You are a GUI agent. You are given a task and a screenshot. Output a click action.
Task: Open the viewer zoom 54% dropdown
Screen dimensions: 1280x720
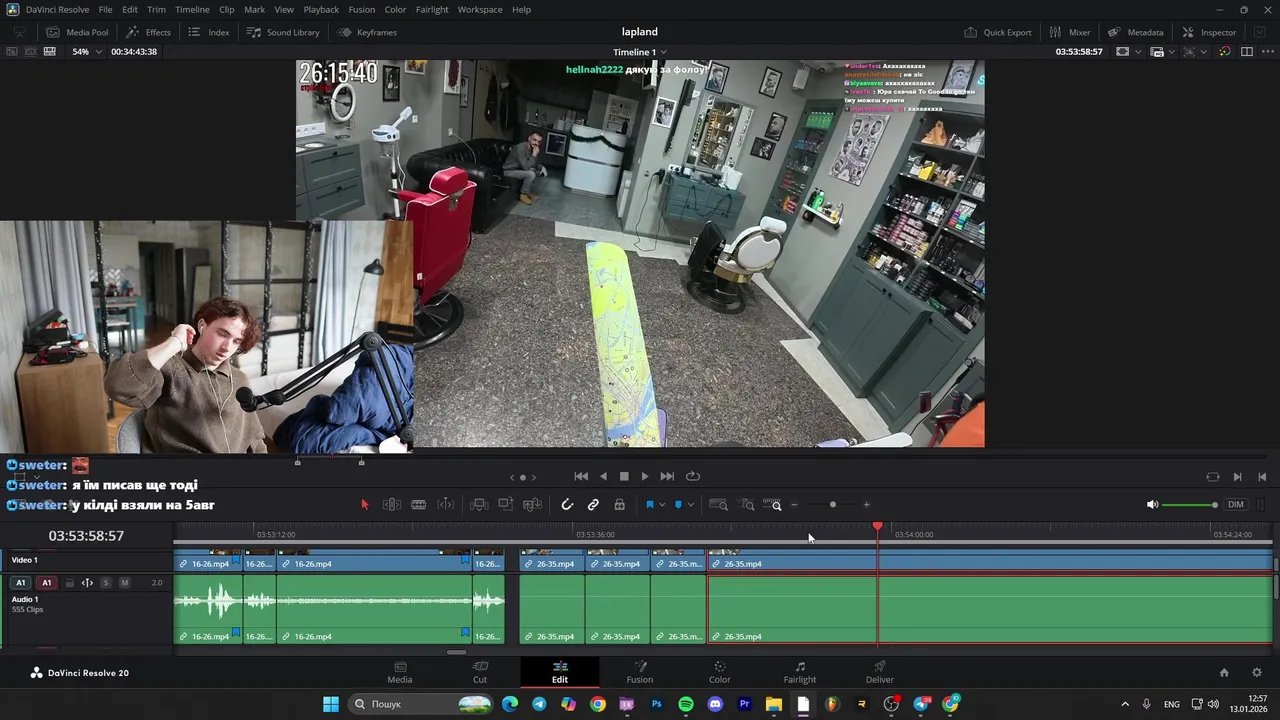pos(87,52)
